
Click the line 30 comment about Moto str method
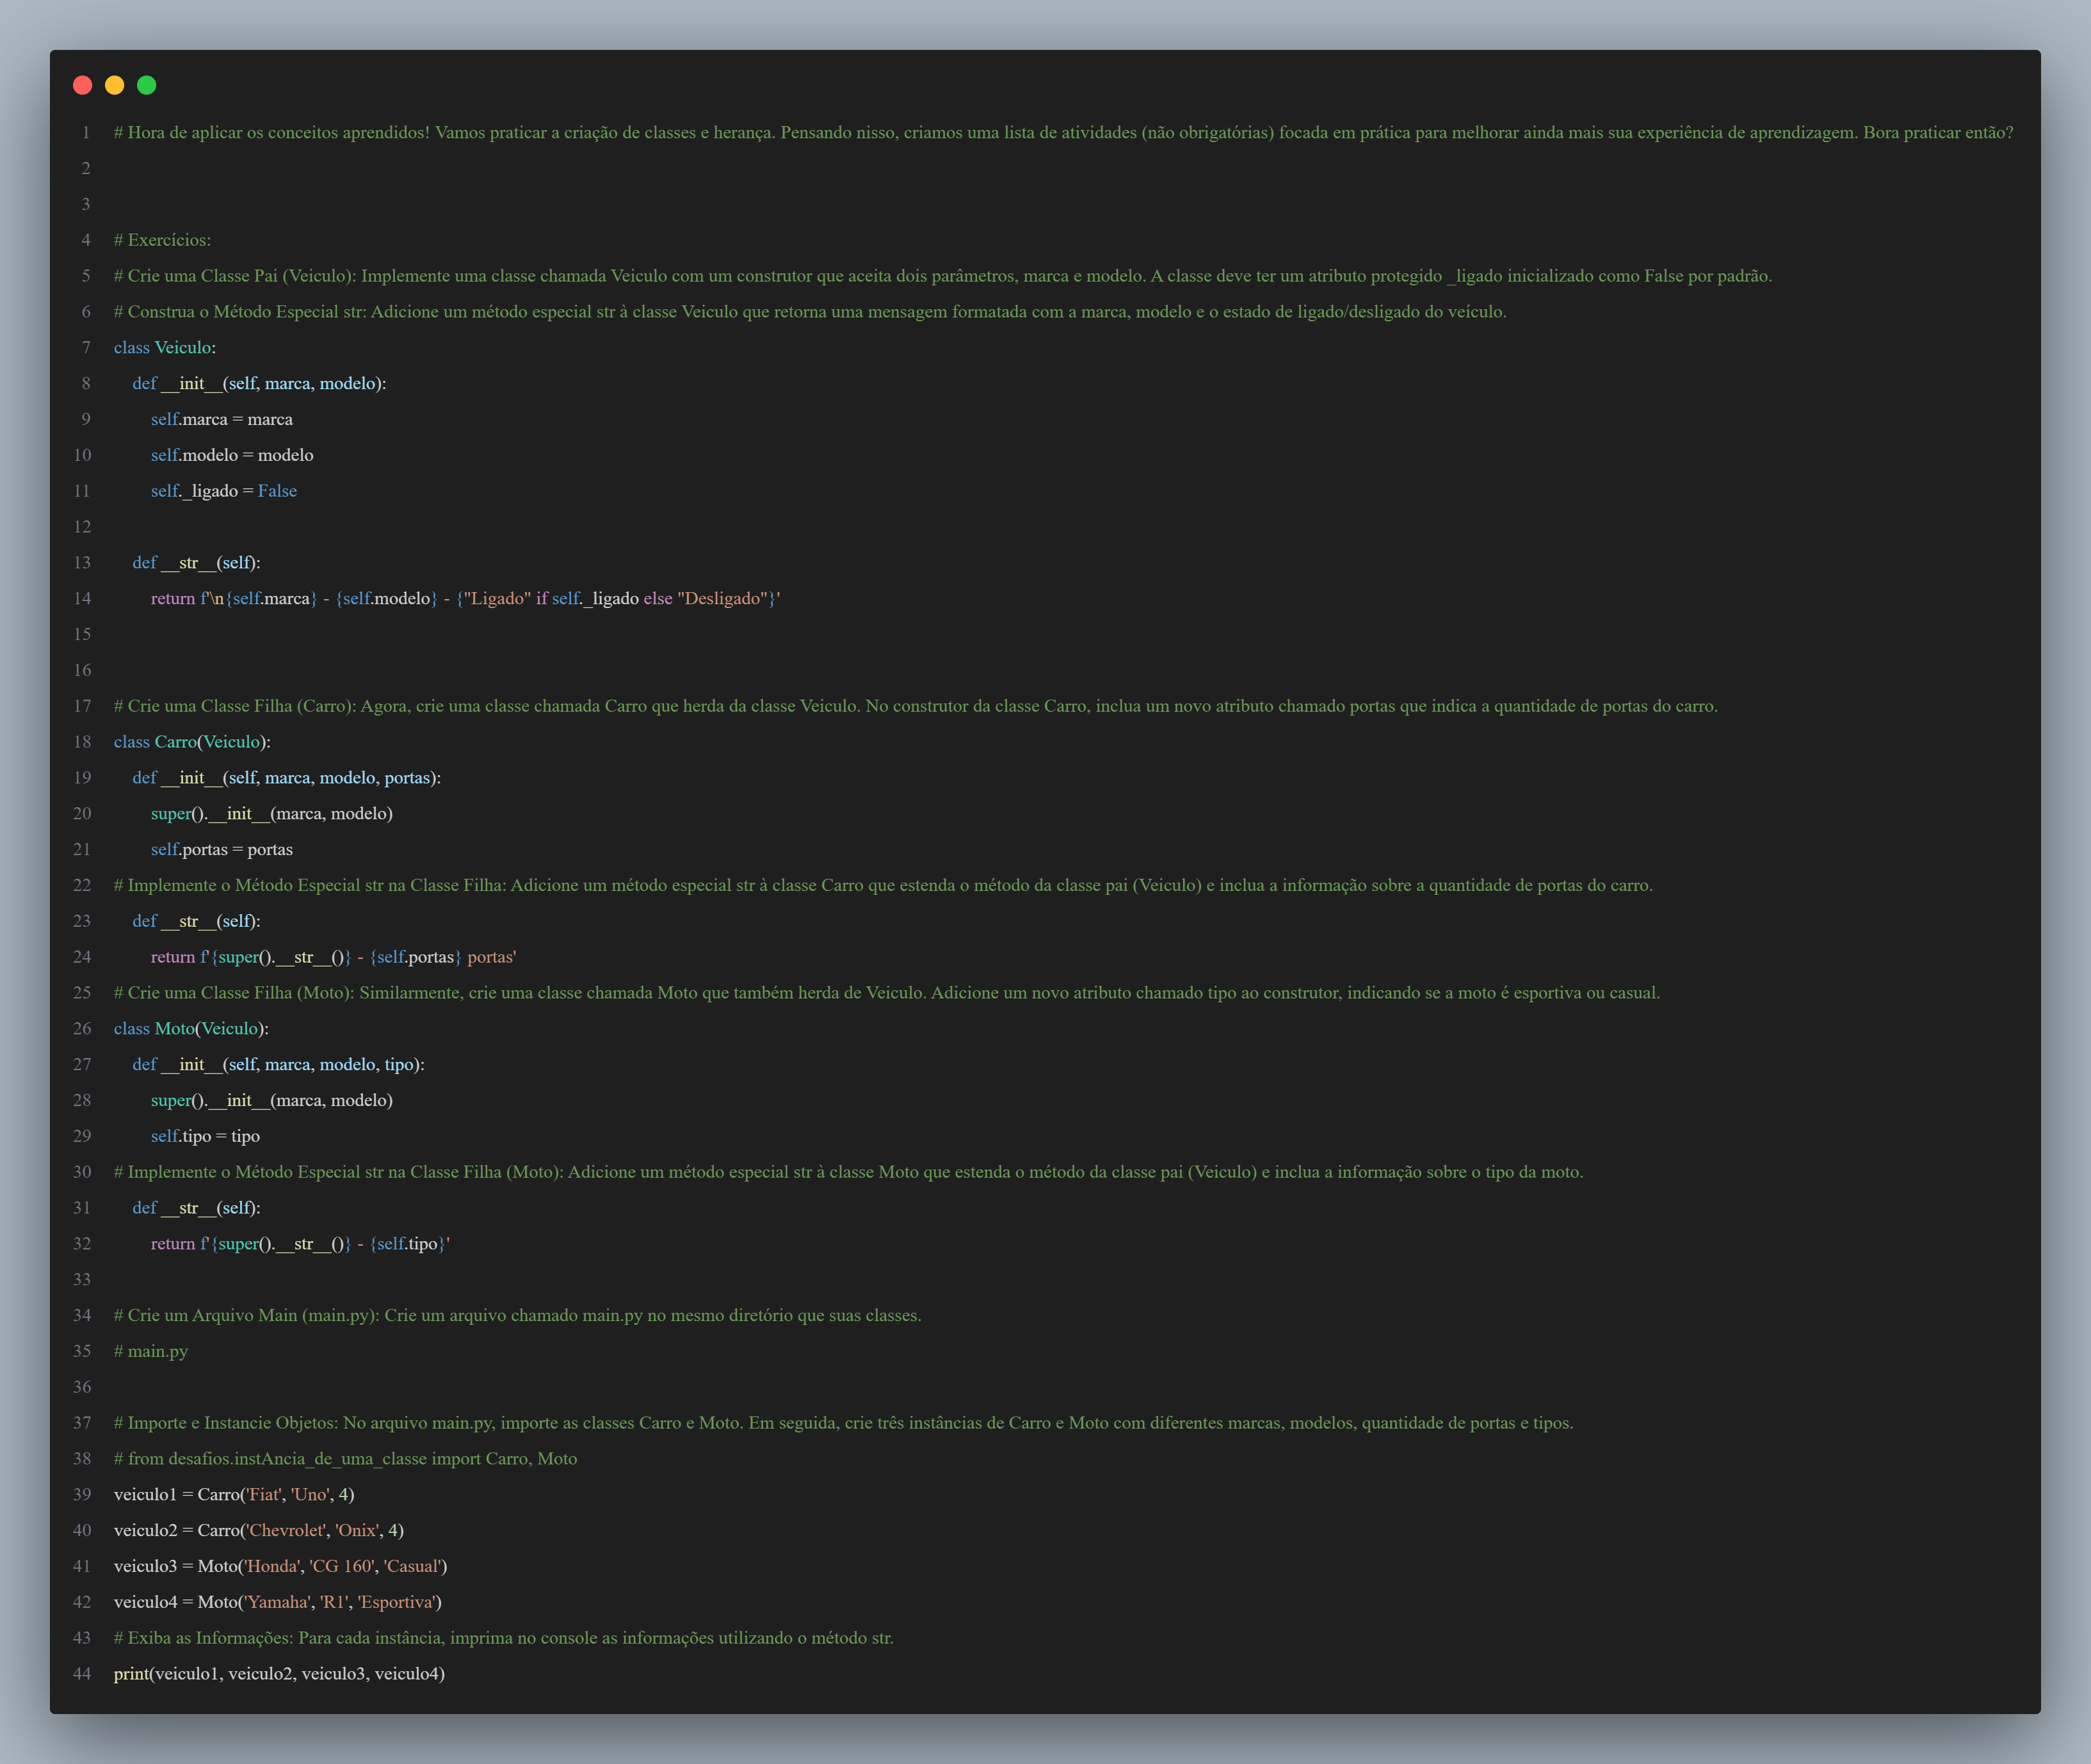point(849,1172)
